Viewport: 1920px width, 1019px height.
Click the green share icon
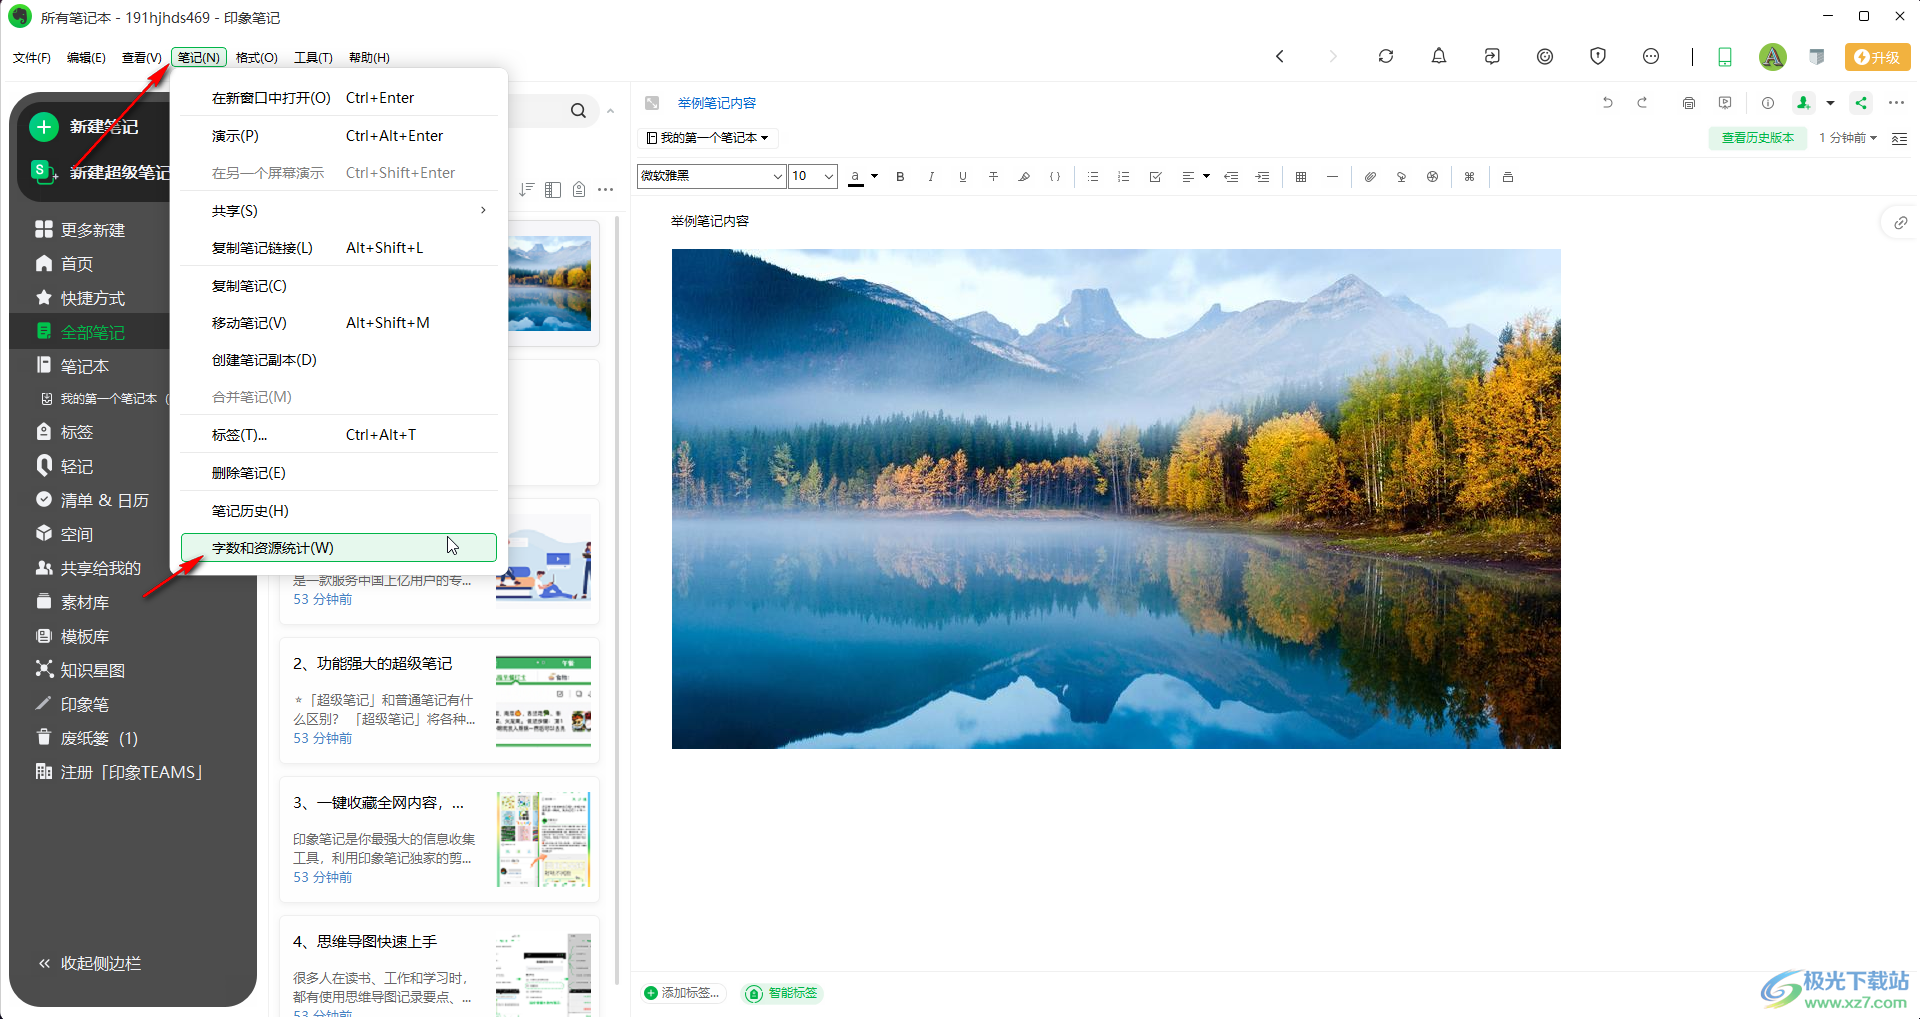click(x=1861, y=103)
